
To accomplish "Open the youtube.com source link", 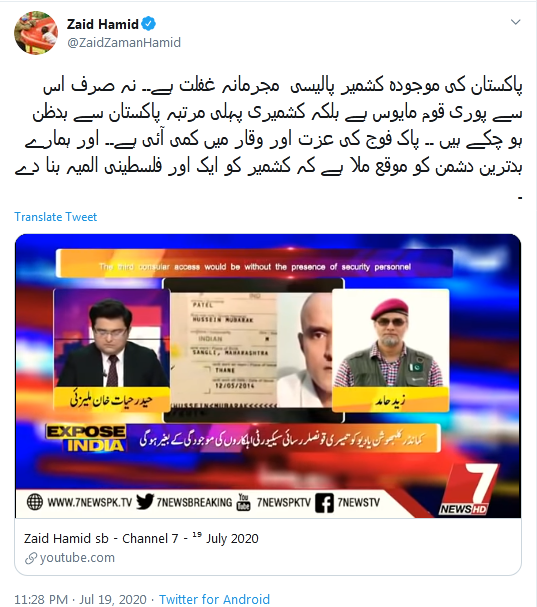I will [77, 558].
